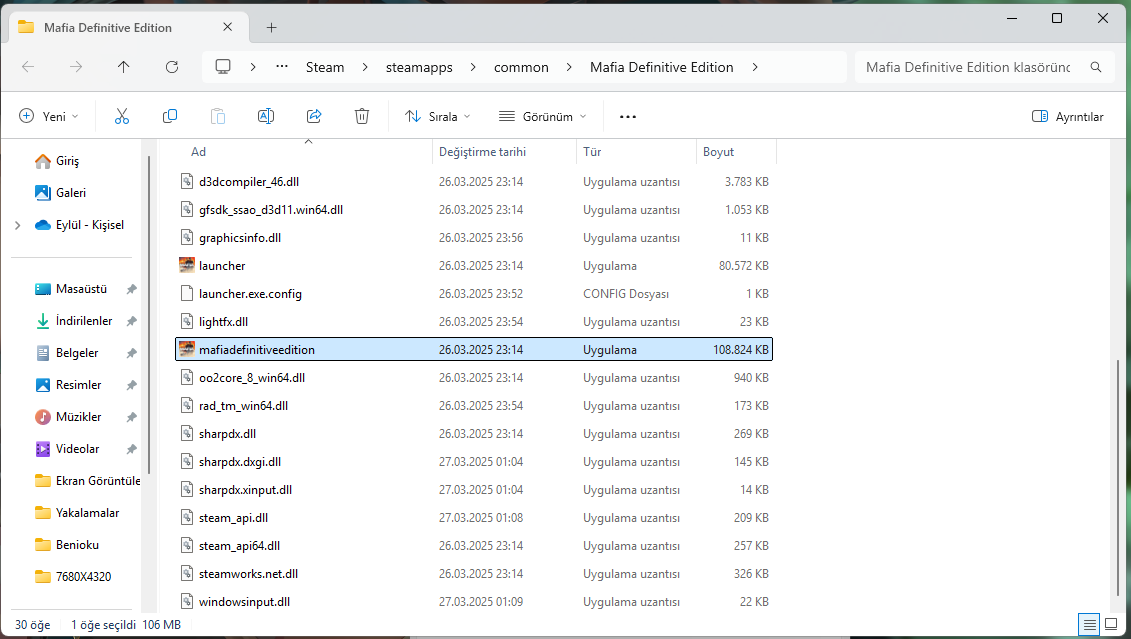
Task: Click the Delete trash icon
Action: (x=362, y=116)
